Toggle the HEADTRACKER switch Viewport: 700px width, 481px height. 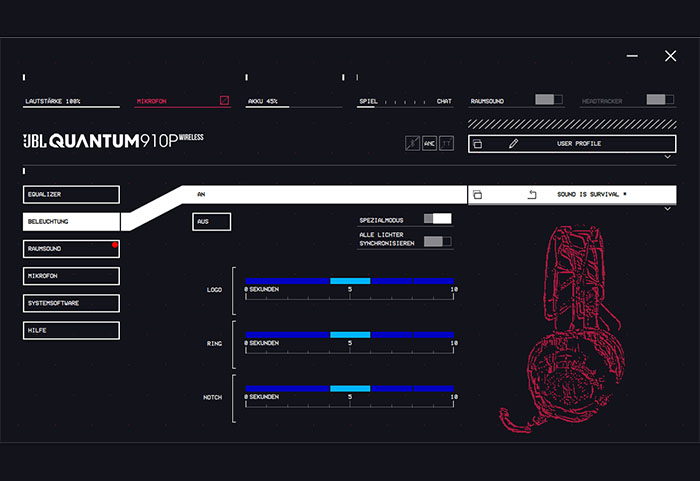[660, 100]
